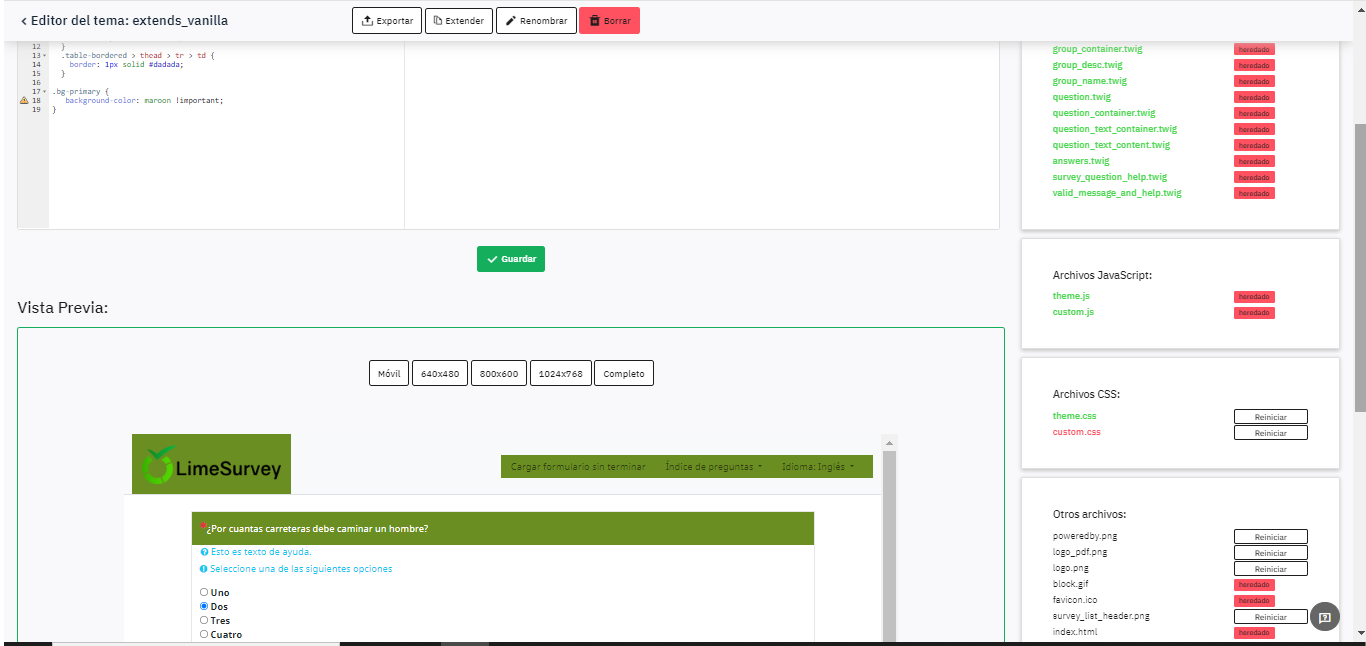
Task: Collapse code fold arrow on line 17
Action: click(44, 92)
